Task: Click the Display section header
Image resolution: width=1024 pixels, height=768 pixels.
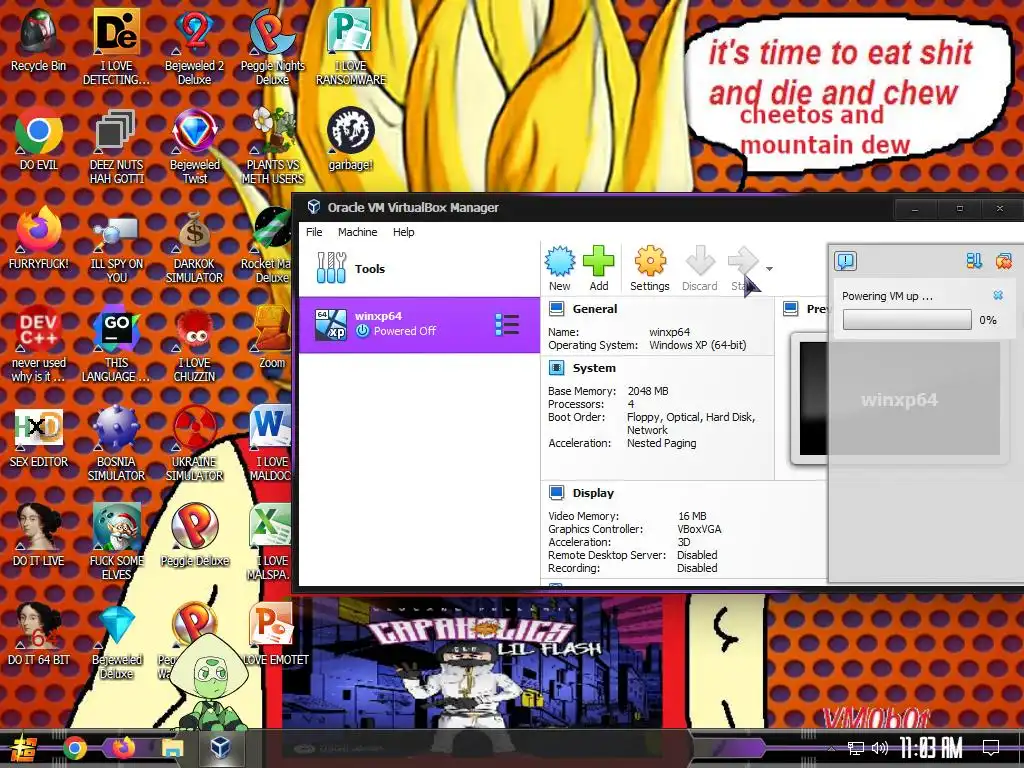Action: click(x=593, y=493)
